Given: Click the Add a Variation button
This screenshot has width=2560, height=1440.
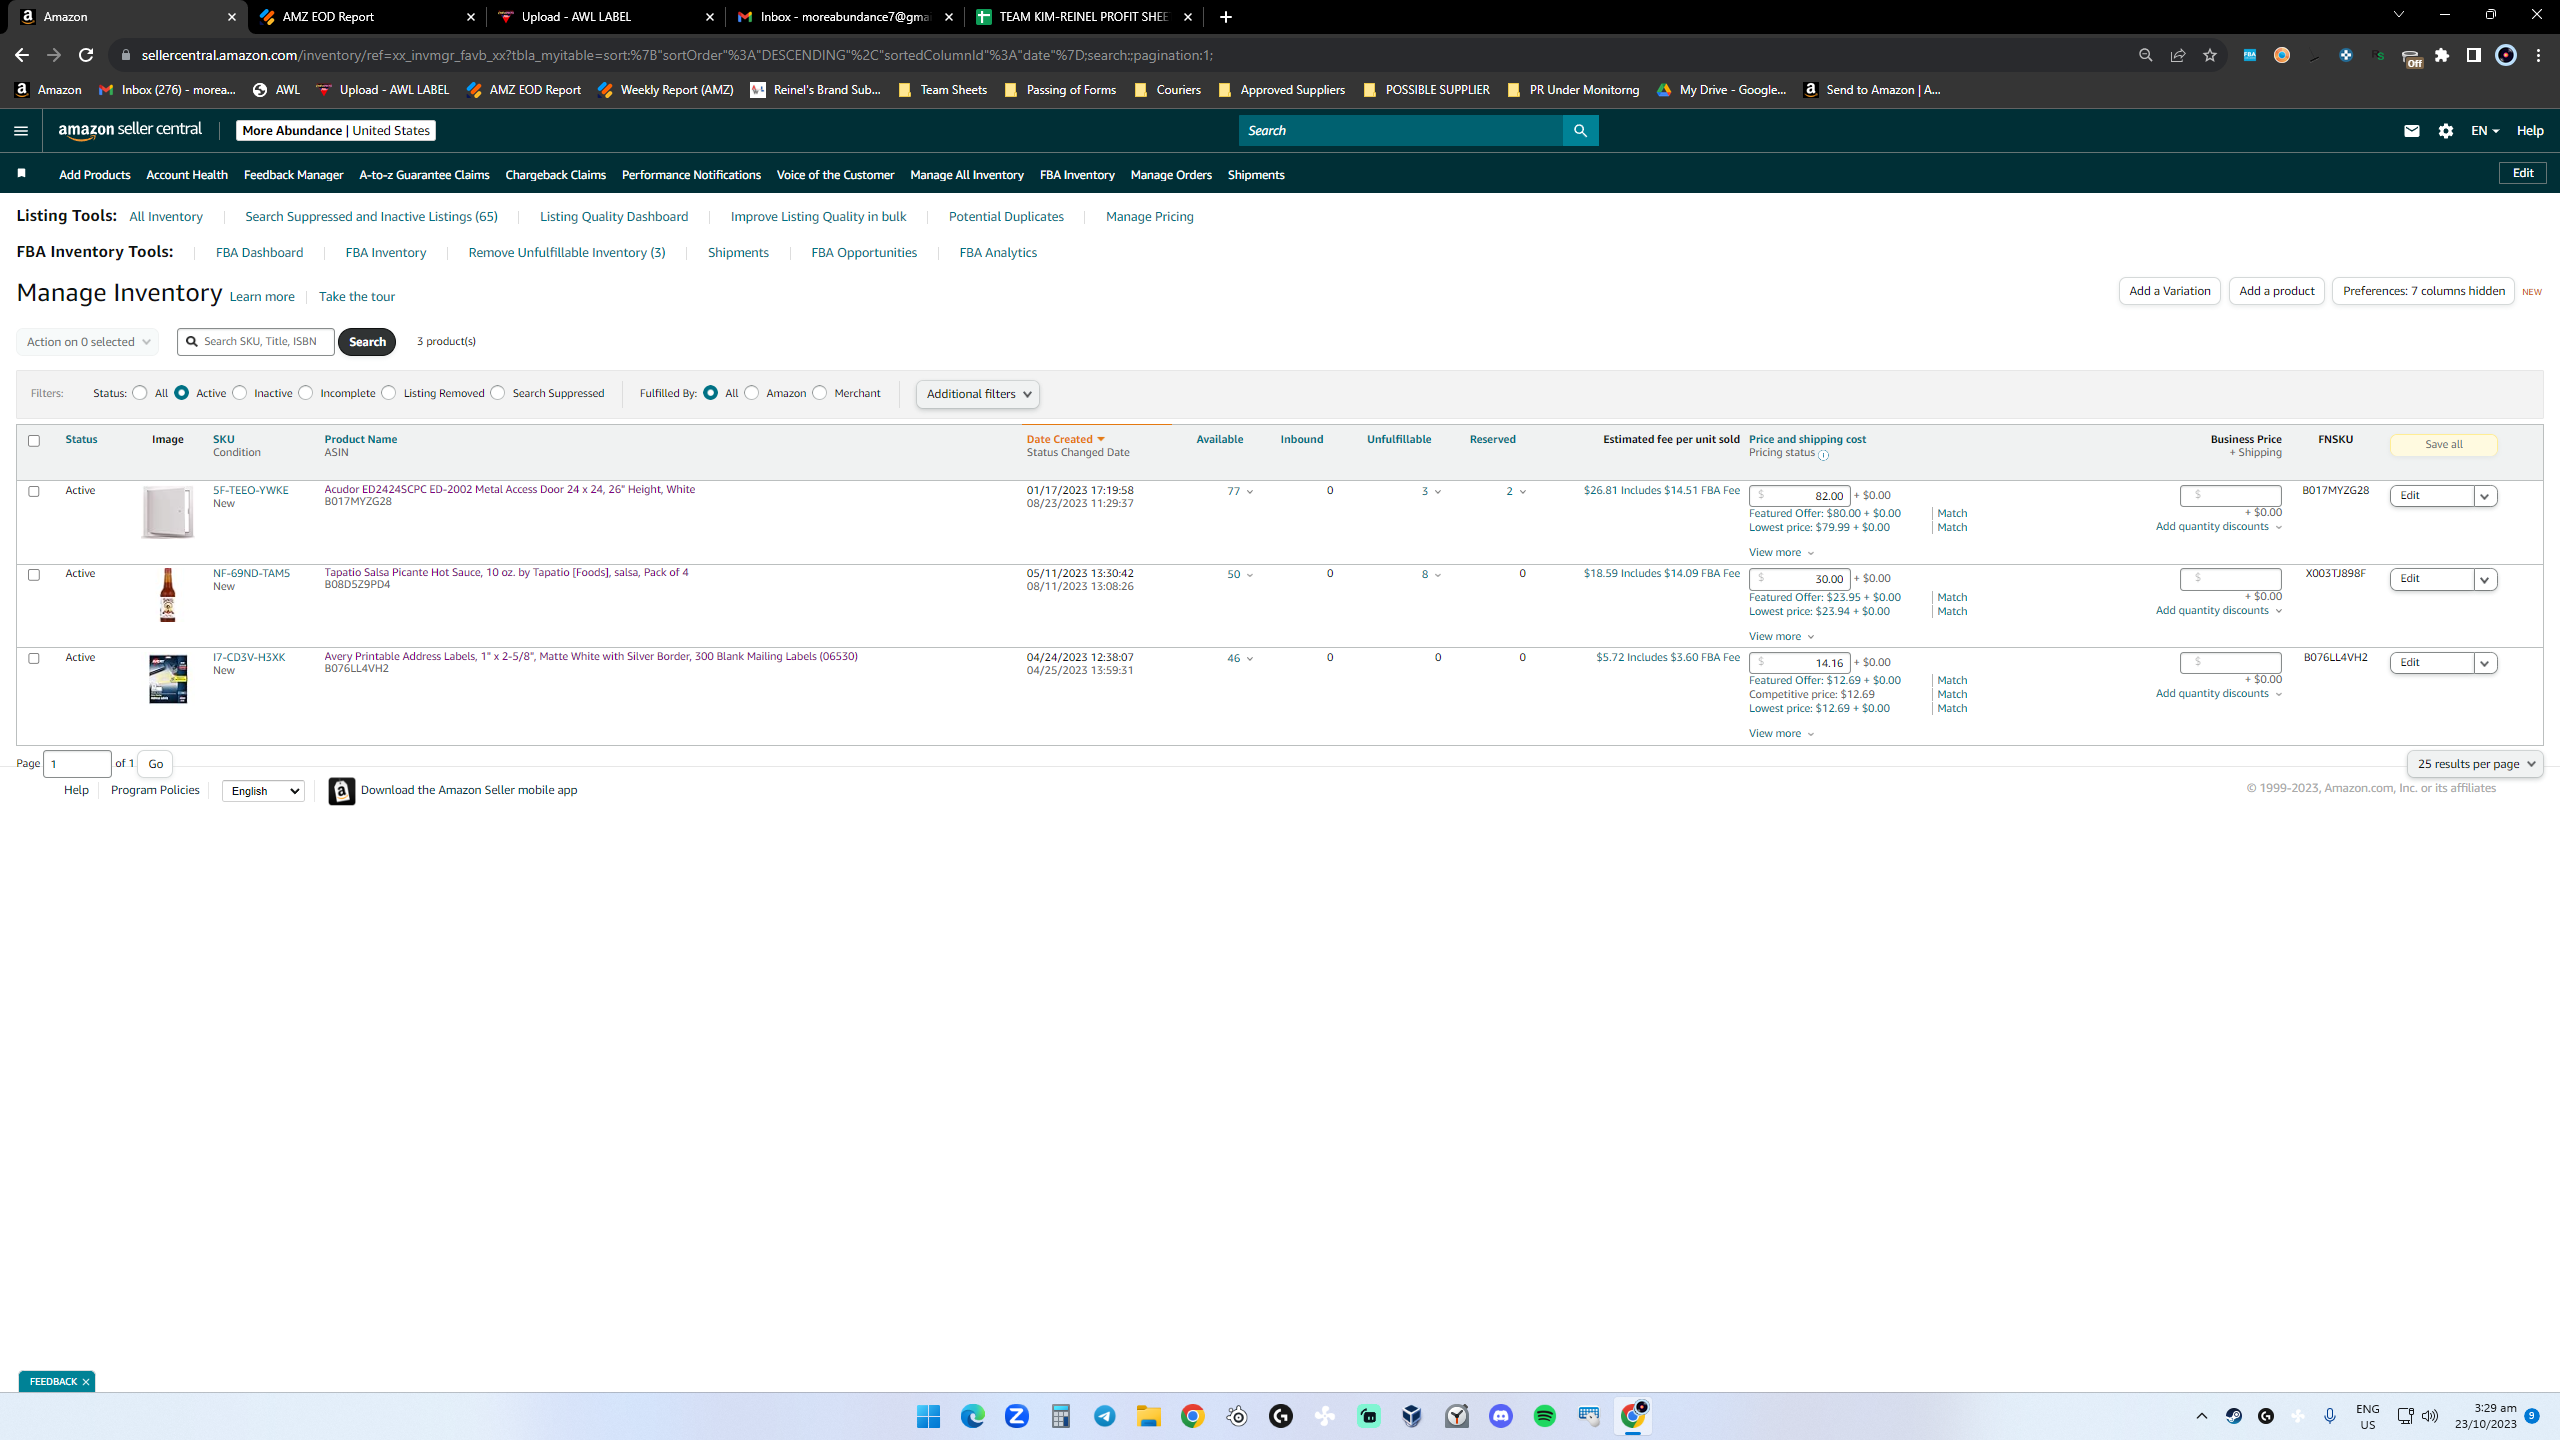Looking at the screenshot, I should click(2170, 291).
